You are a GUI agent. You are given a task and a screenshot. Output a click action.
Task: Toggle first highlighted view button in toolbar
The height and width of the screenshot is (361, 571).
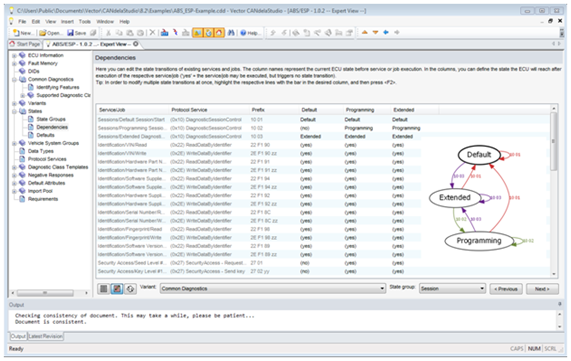197,33
